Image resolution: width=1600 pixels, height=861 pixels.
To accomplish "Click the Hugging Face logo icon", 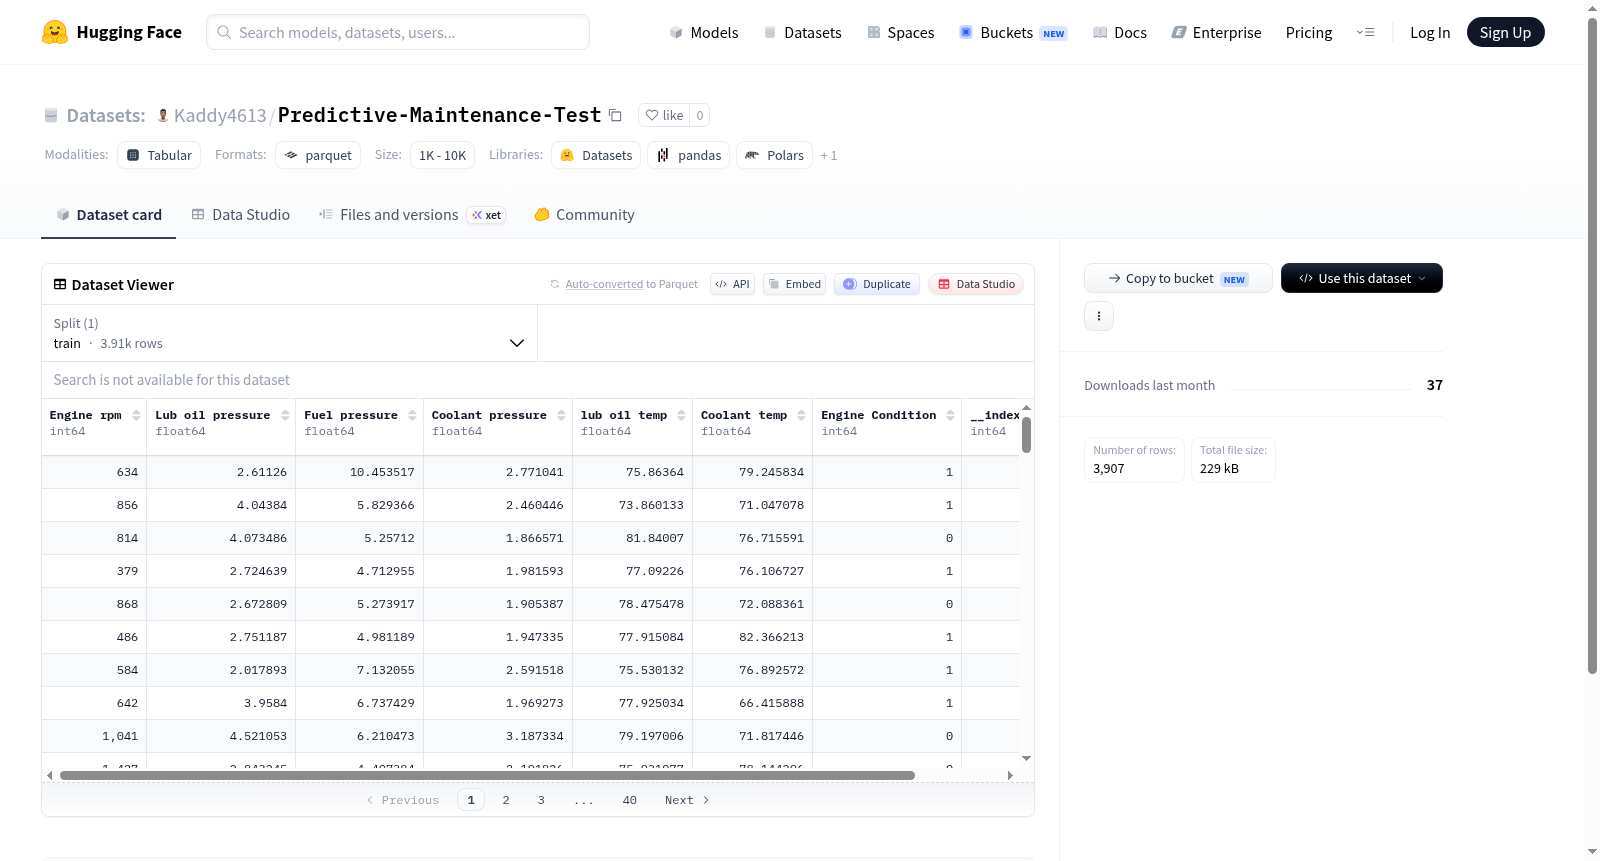I will point(55,32).
